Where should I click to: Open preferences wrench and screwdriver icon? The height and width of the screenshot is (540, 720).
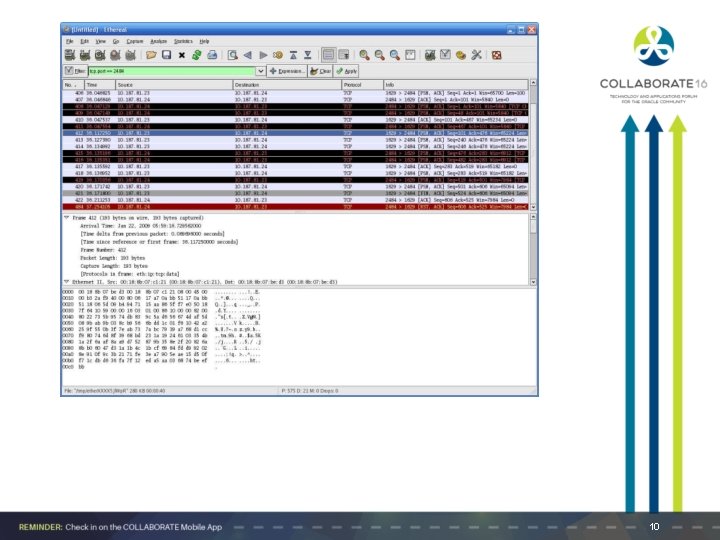[476, 55]
